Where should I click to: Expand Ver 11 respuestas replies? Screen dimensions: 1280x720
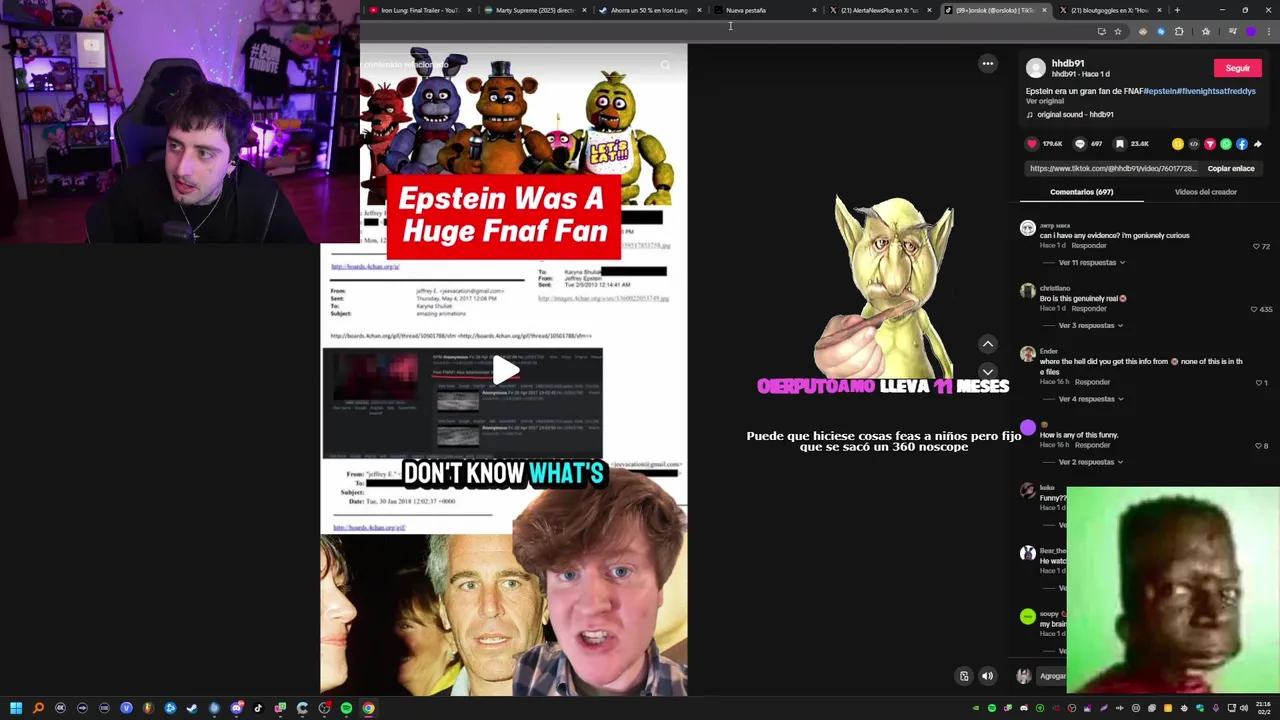(x=1091, y=263)
